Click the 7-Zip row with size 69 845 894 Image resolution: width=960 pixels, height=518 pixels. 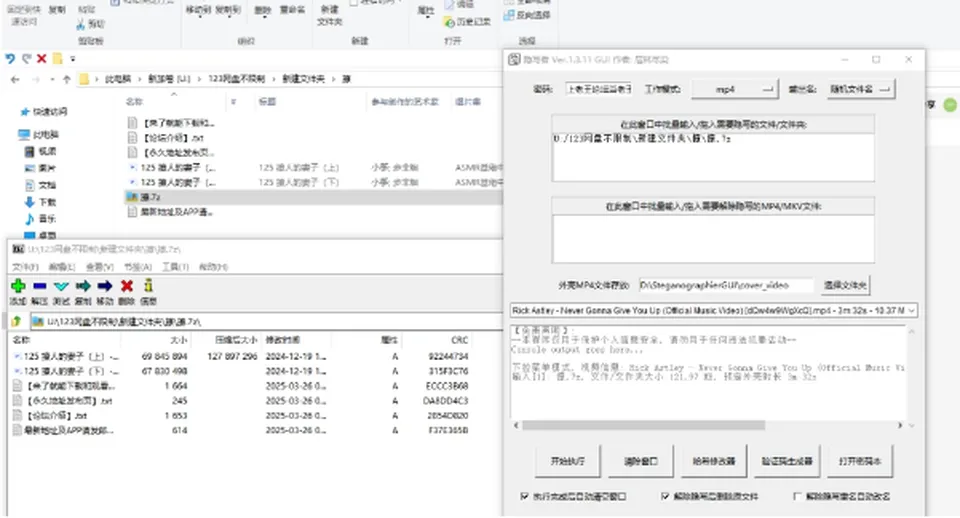(241, 356)
